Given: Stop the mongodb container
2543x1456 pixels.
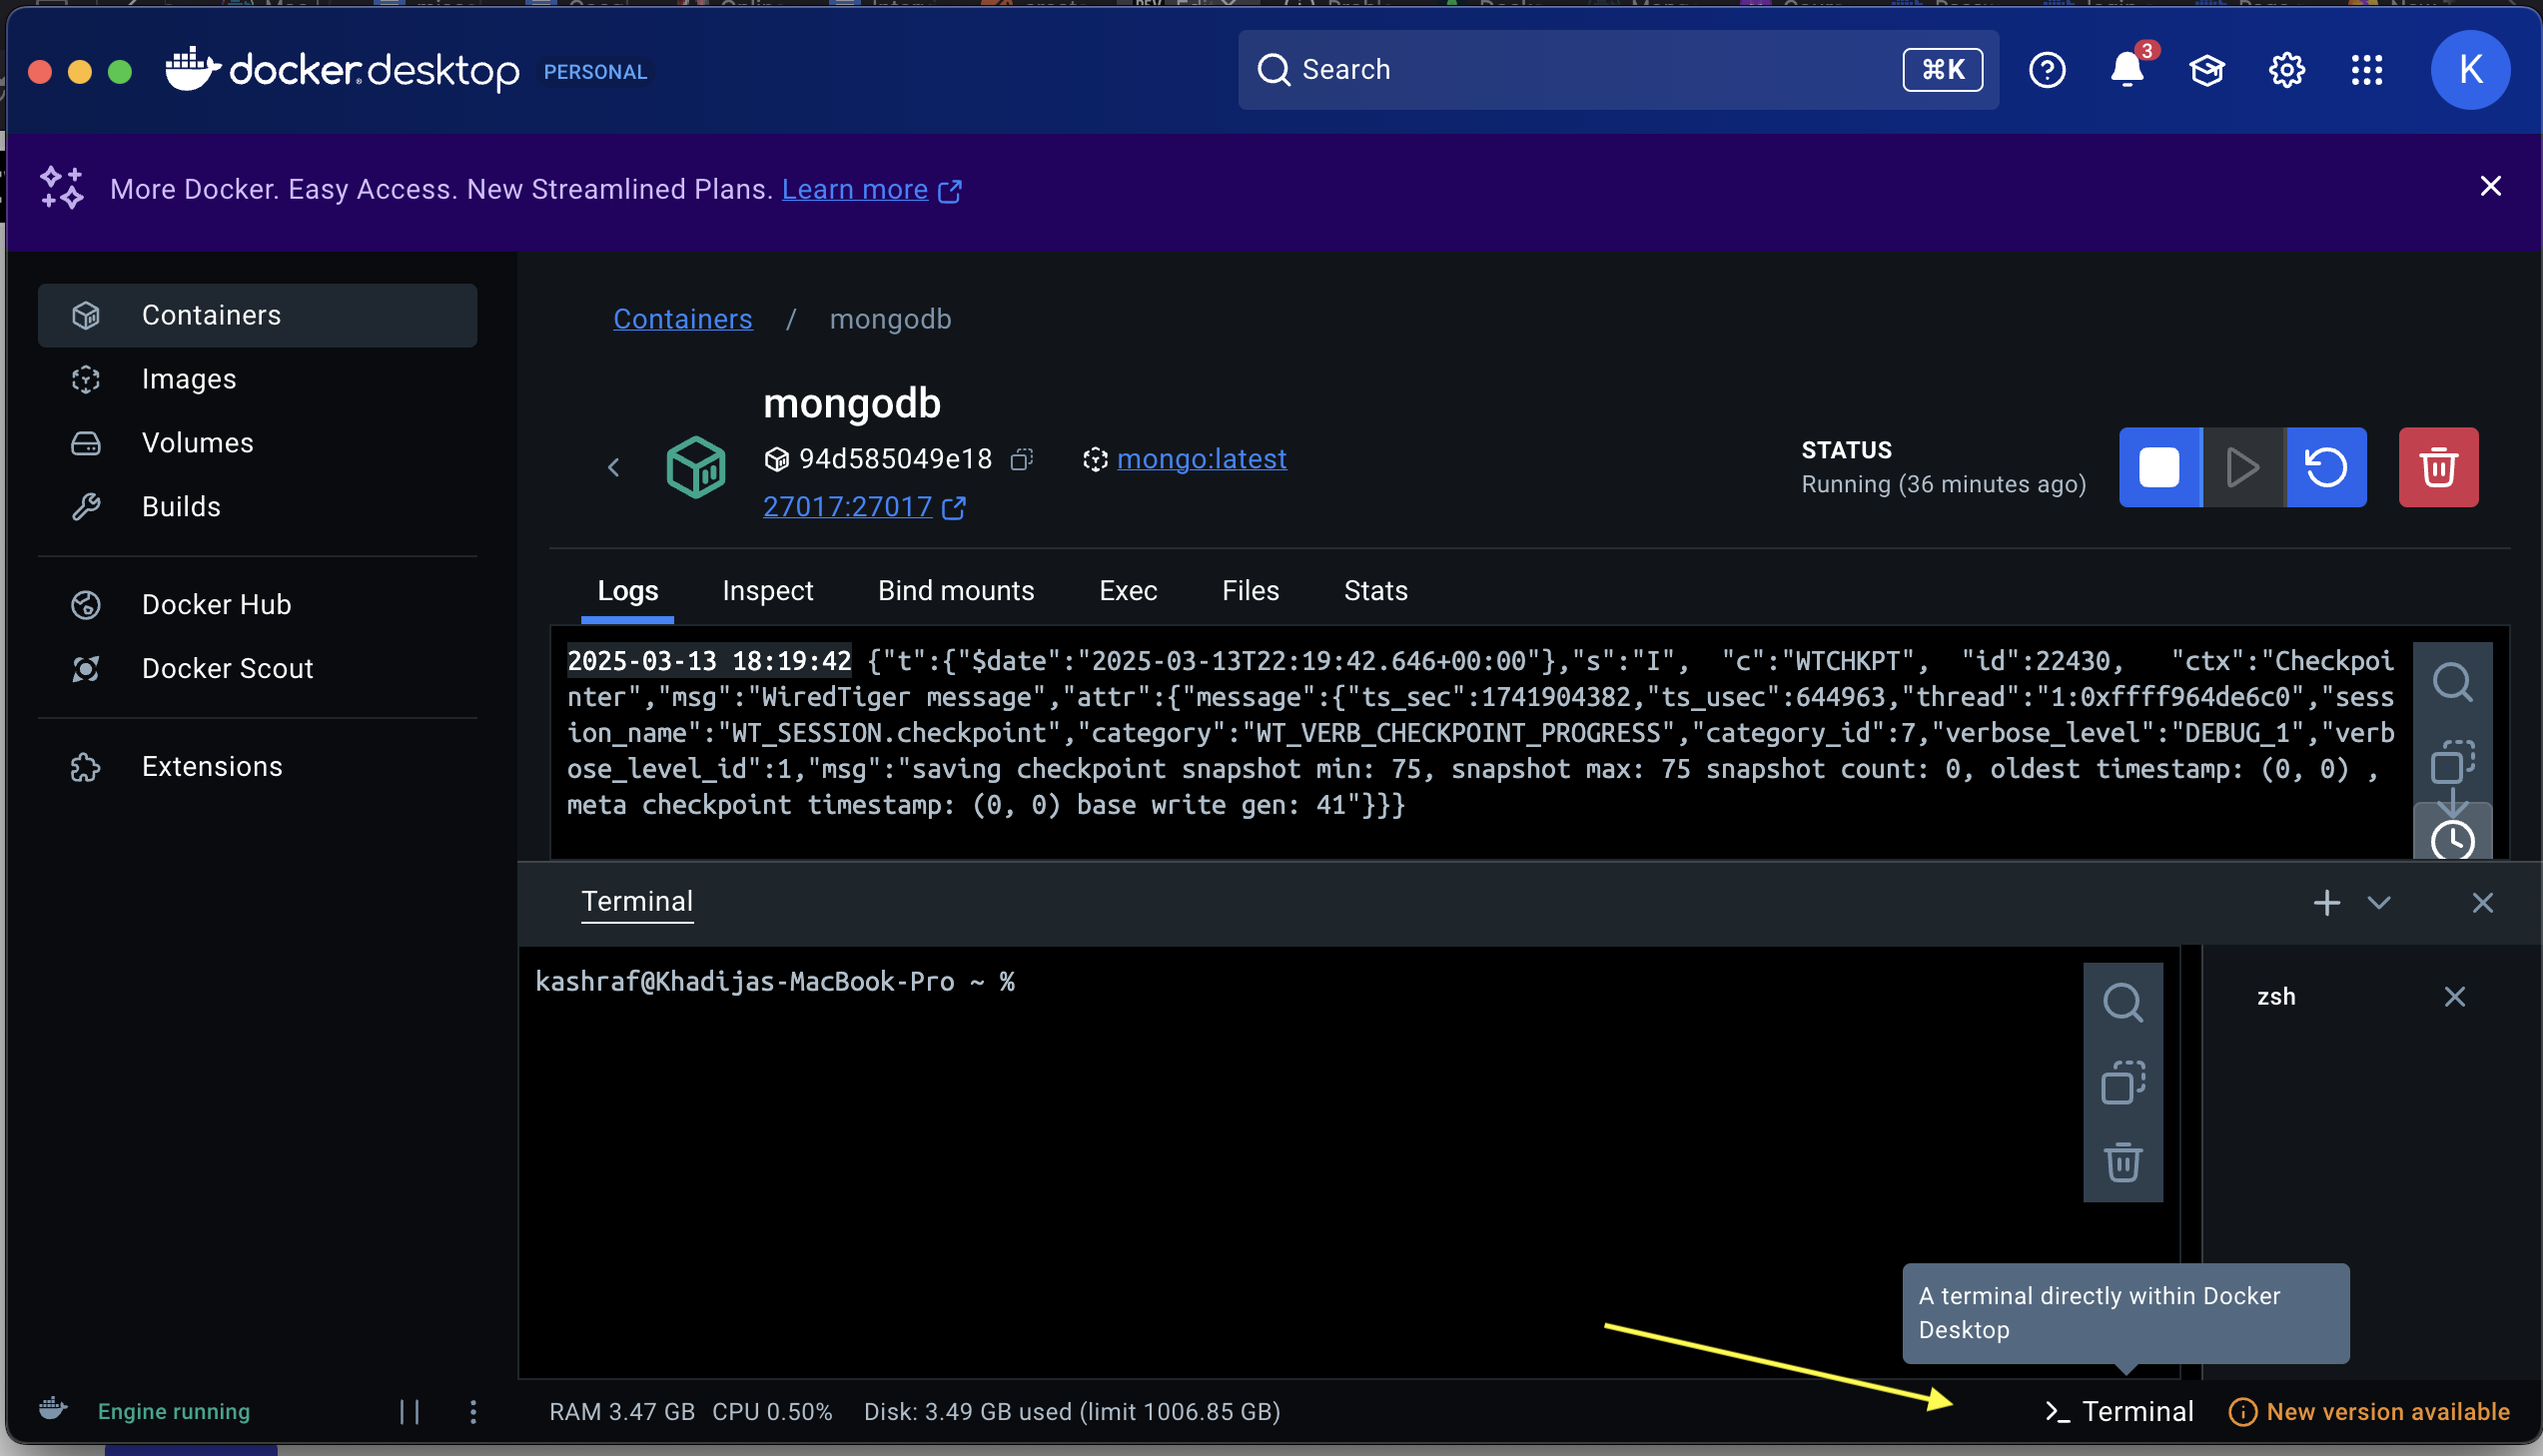Looking at the screenshot, I should [2160, 467].
